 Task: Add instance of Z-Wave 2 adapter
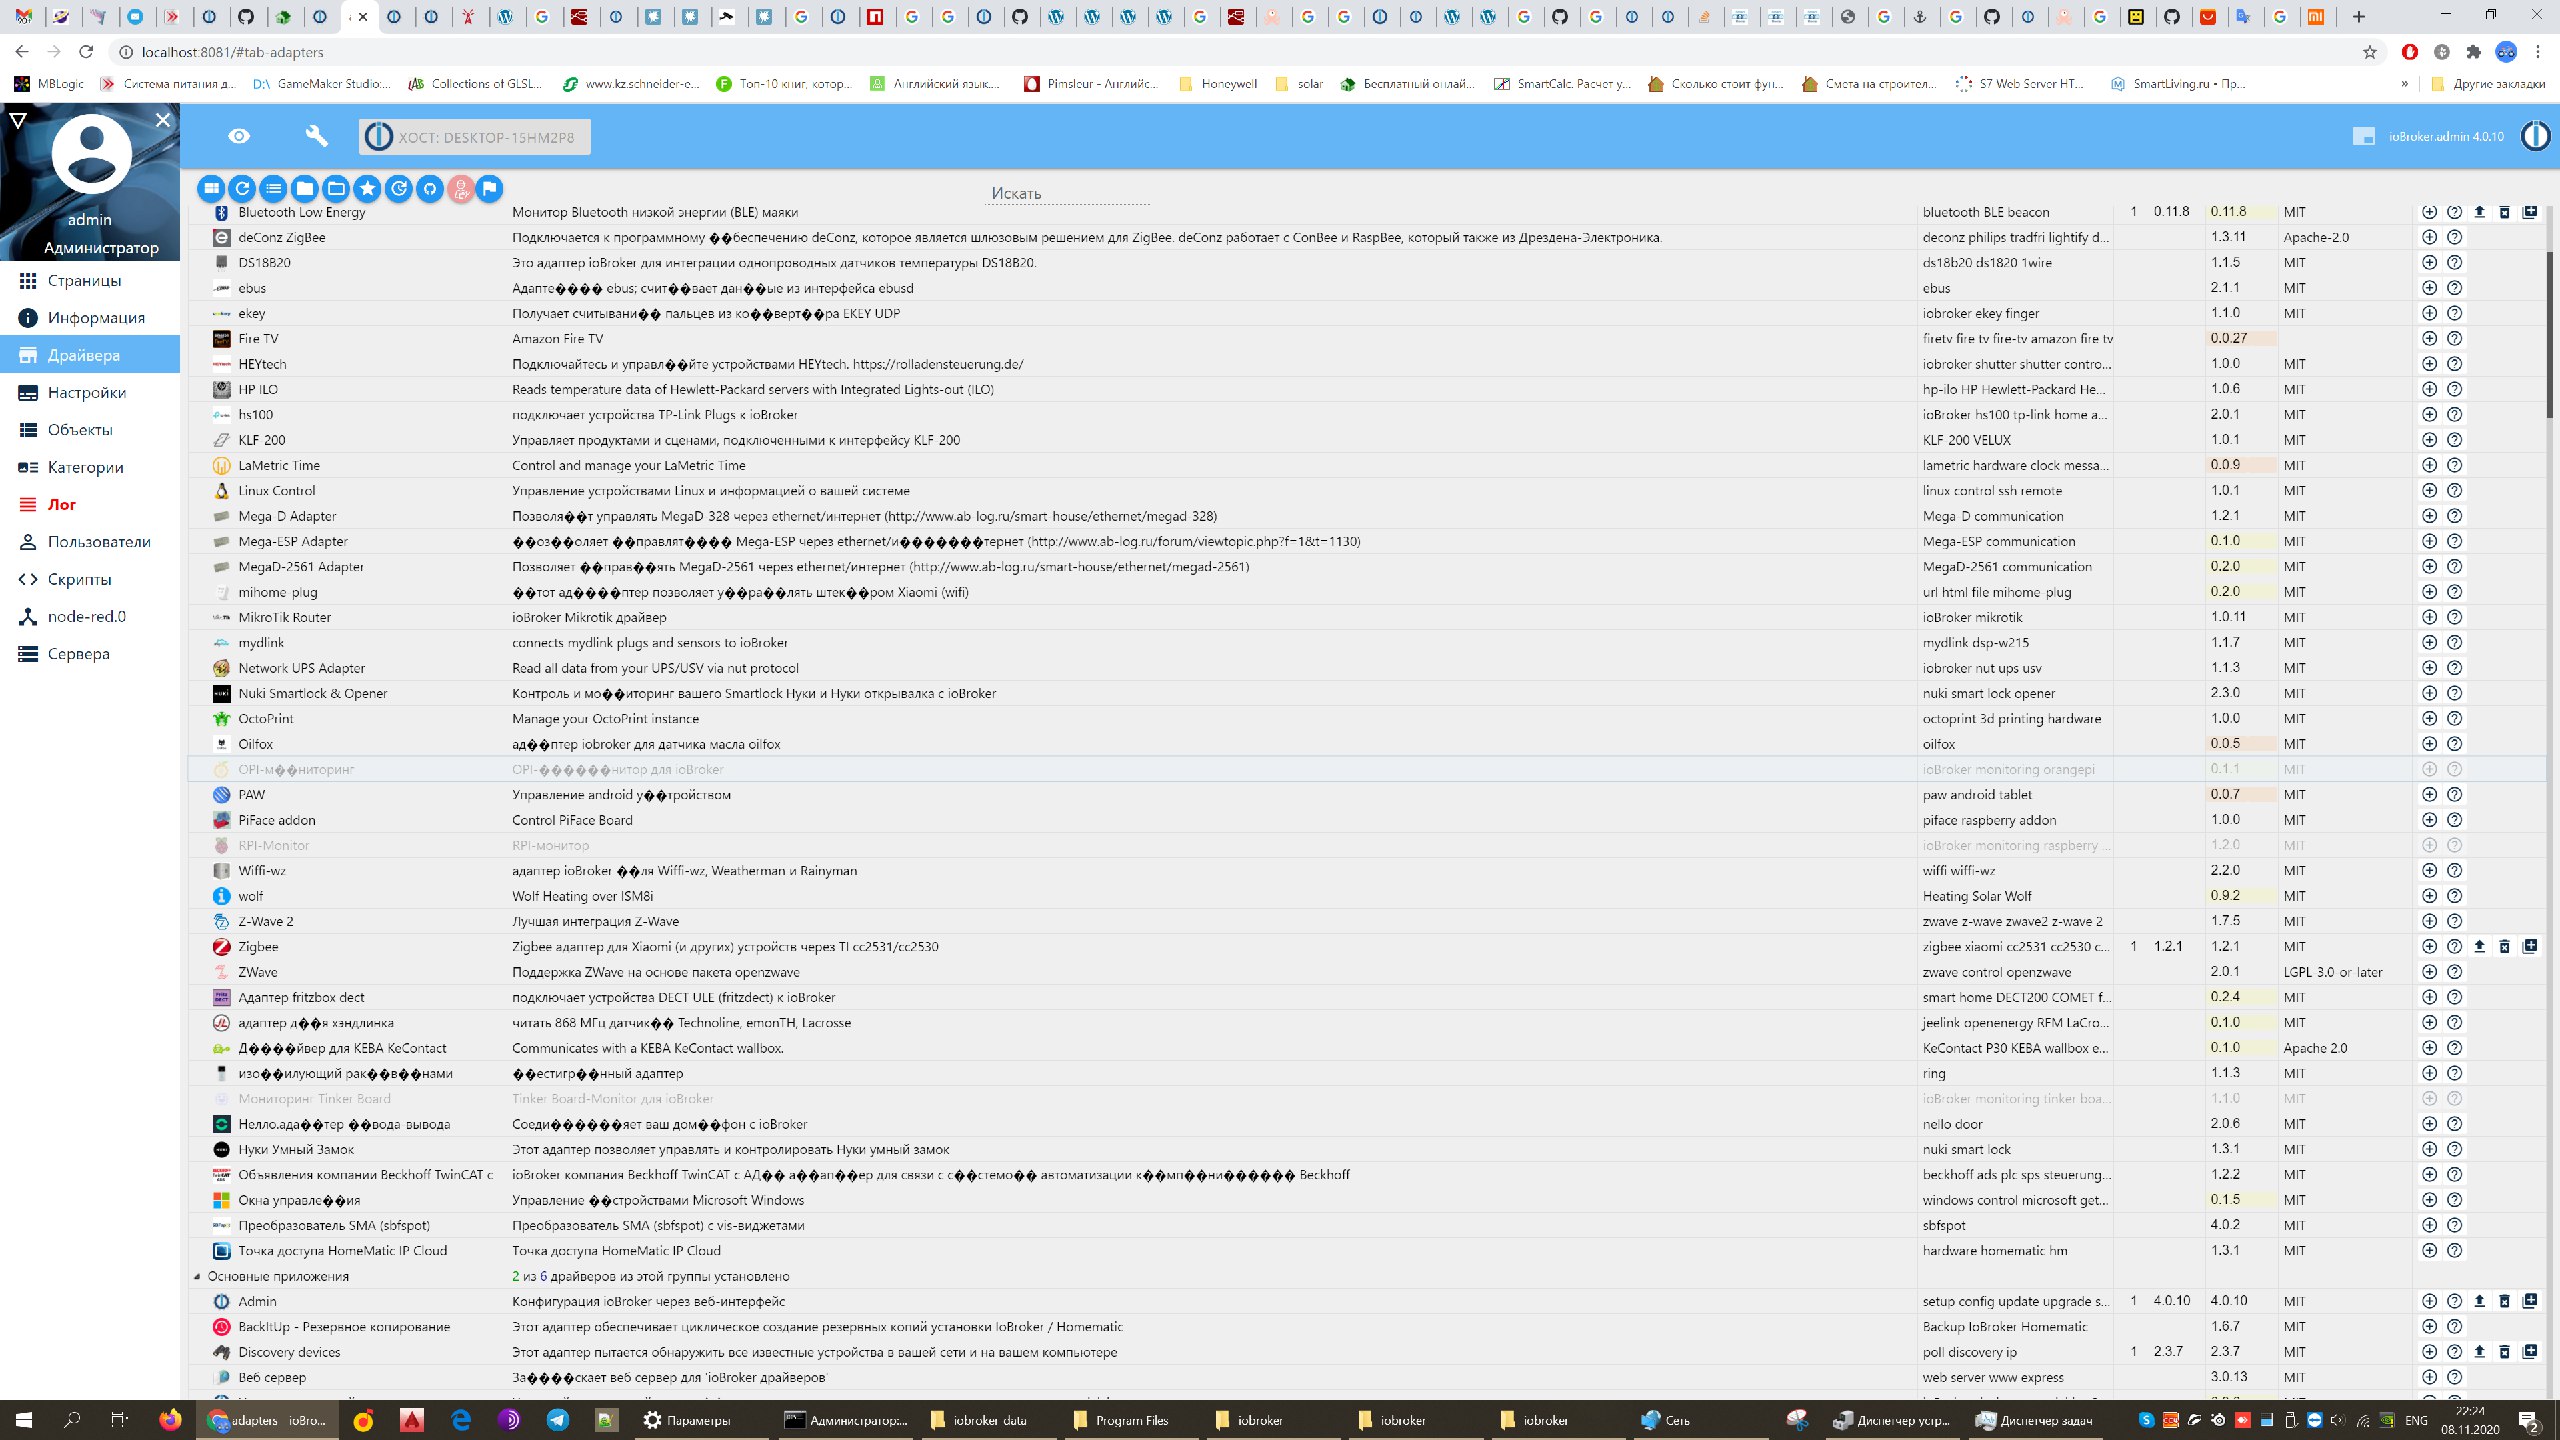coord(2429,921)
